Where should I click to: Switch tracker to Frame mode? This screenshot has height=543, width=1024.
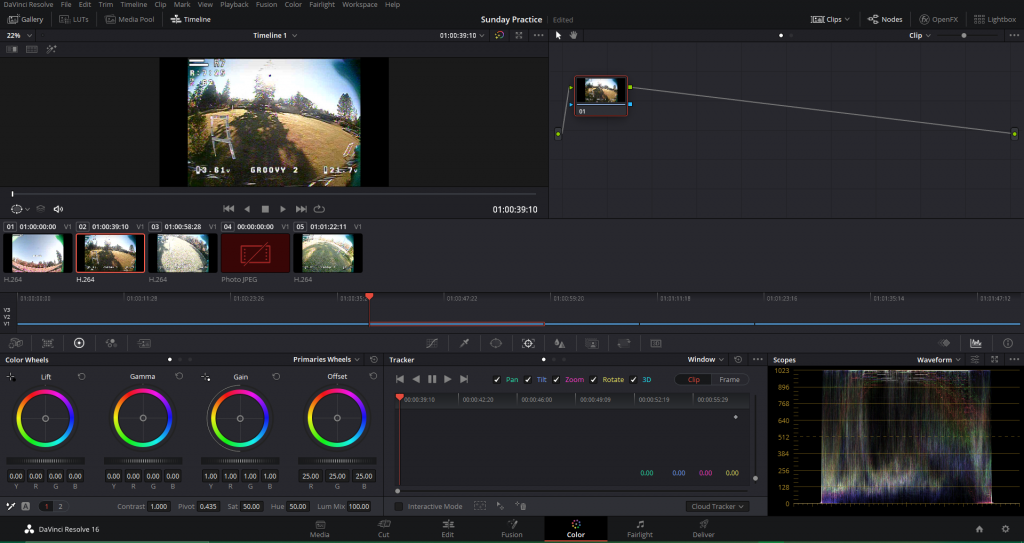point(729,380)
